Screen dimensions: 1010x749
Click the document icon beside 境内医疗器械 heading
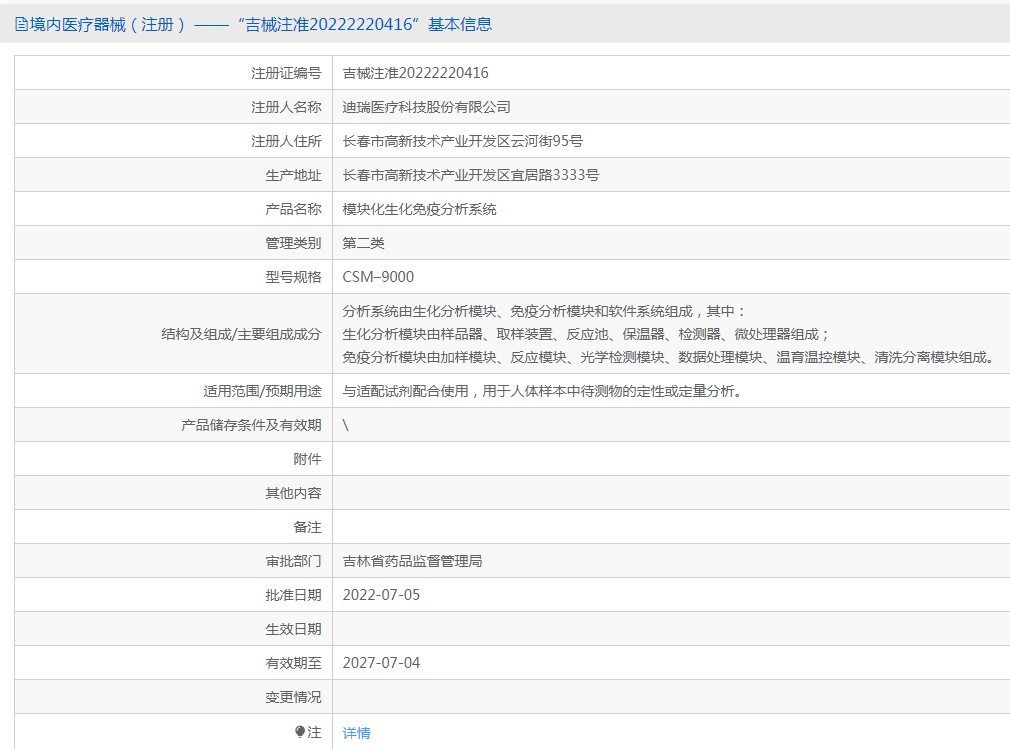click(x=21, y=24)
